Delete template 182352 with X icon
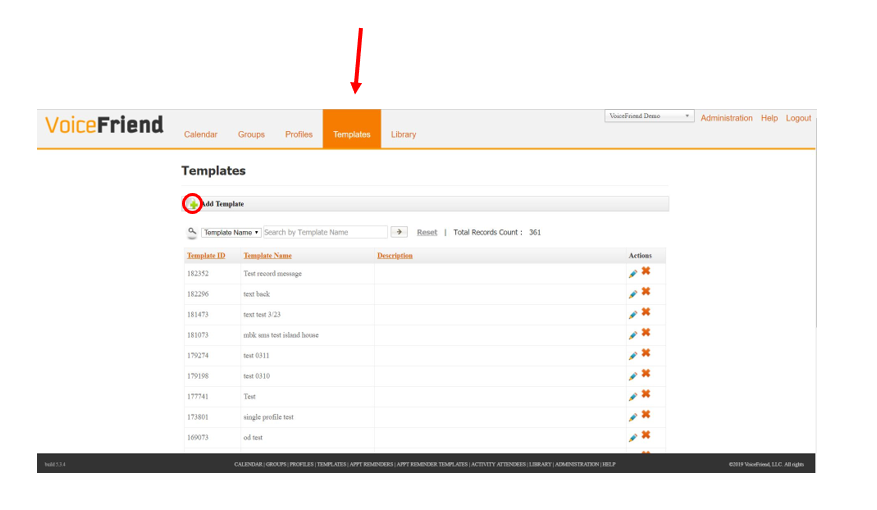 tap(645, 271)
